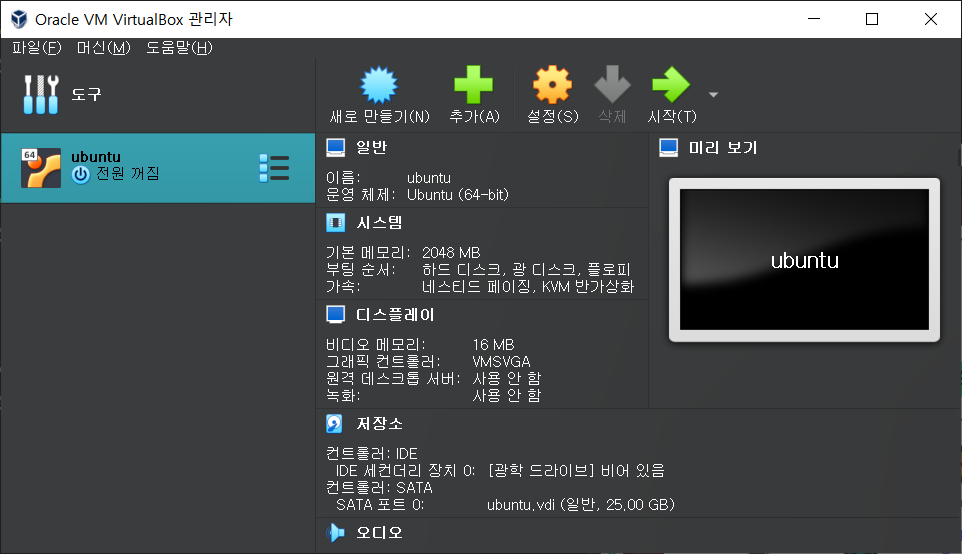Click the 2048 MB memory value
Viewport: 962px width, 554px height.
click(451, 253)
